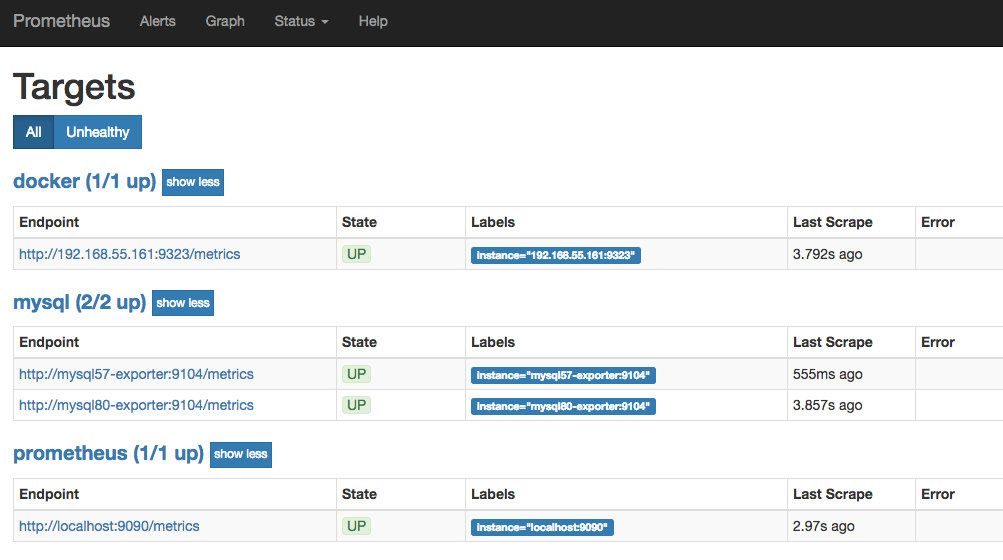Open the Prometheus home brand link

(61, 21)
